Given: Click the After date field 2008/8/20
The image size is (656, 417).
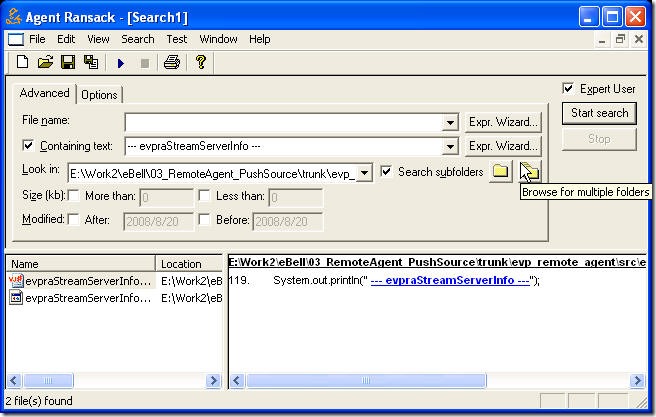Looking at the screenshot, I should click(x=158, y=221).
